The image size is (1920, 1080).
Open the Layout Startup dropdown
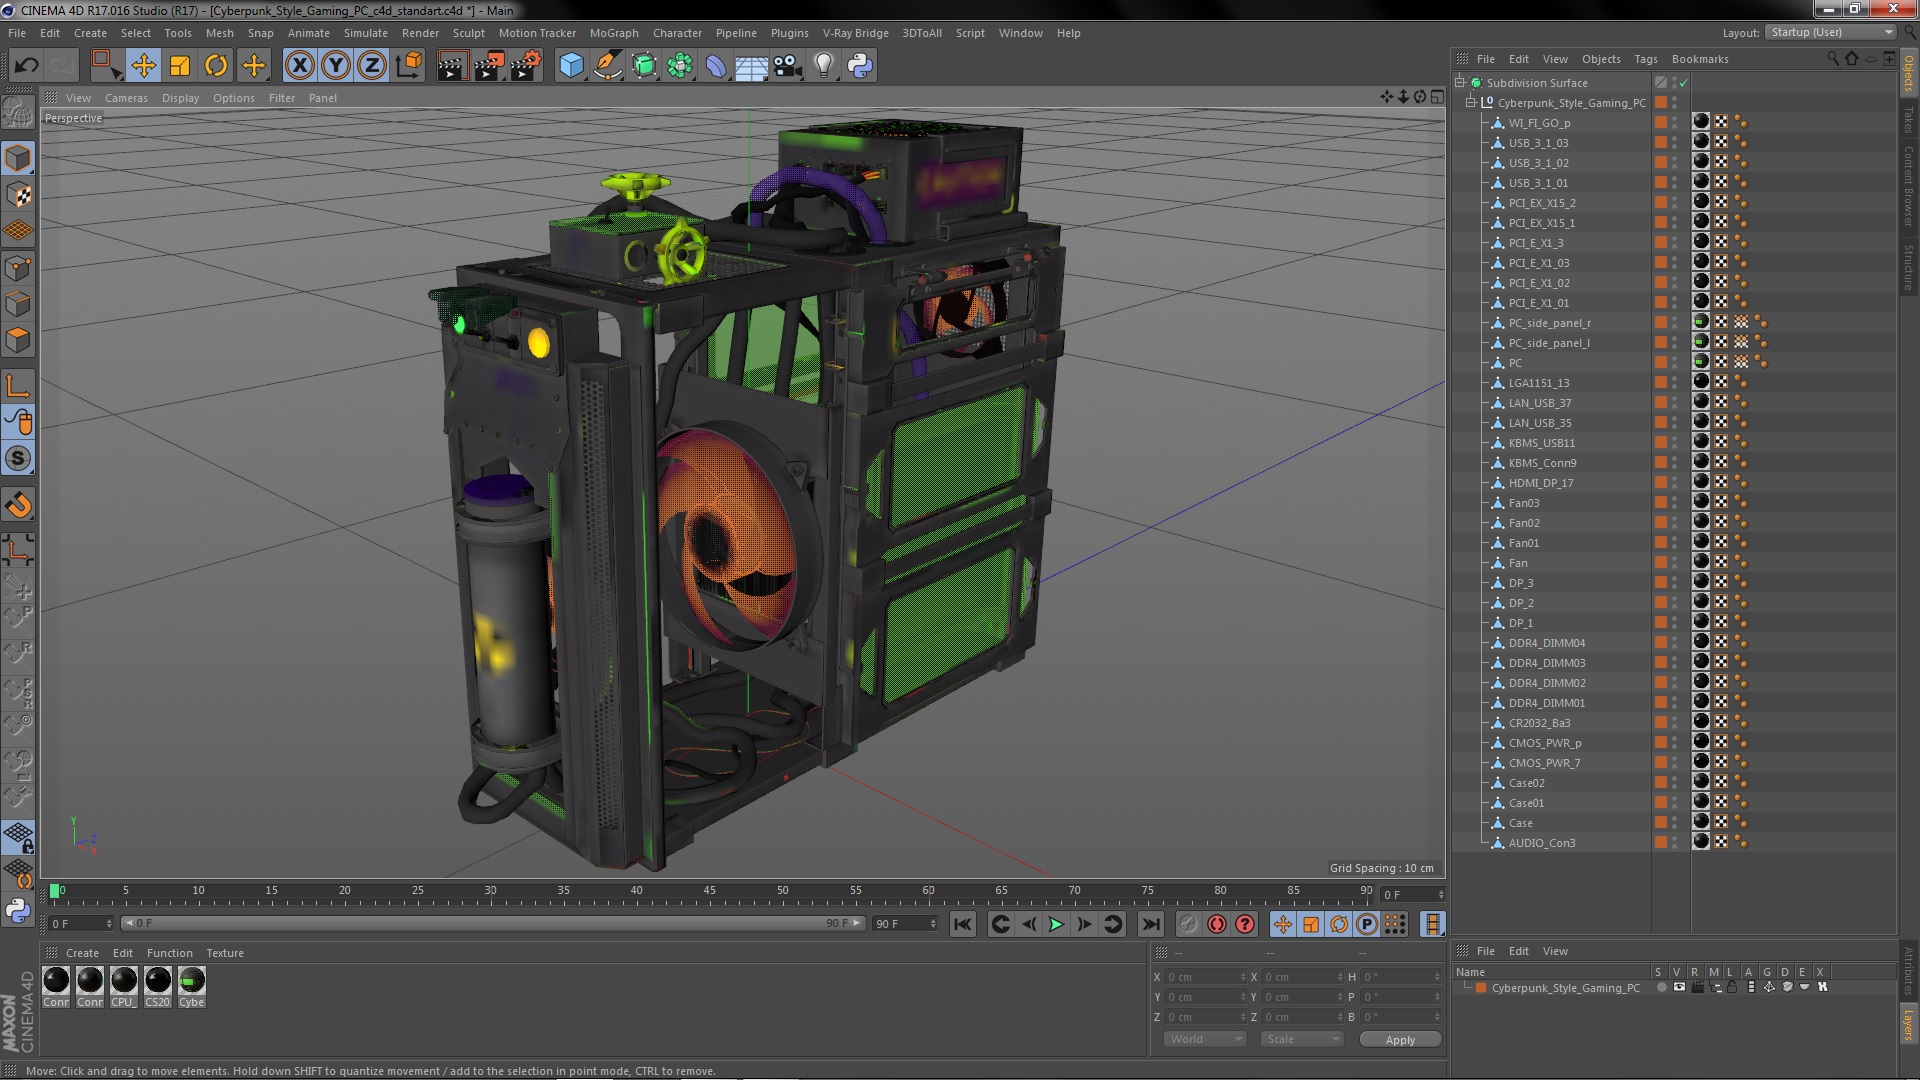click(1830, 32)
